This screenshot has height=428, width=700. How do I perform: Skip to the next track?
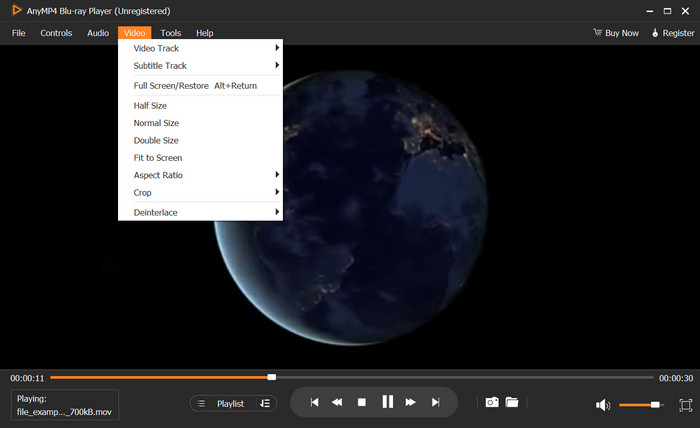(x=435, y=403)
